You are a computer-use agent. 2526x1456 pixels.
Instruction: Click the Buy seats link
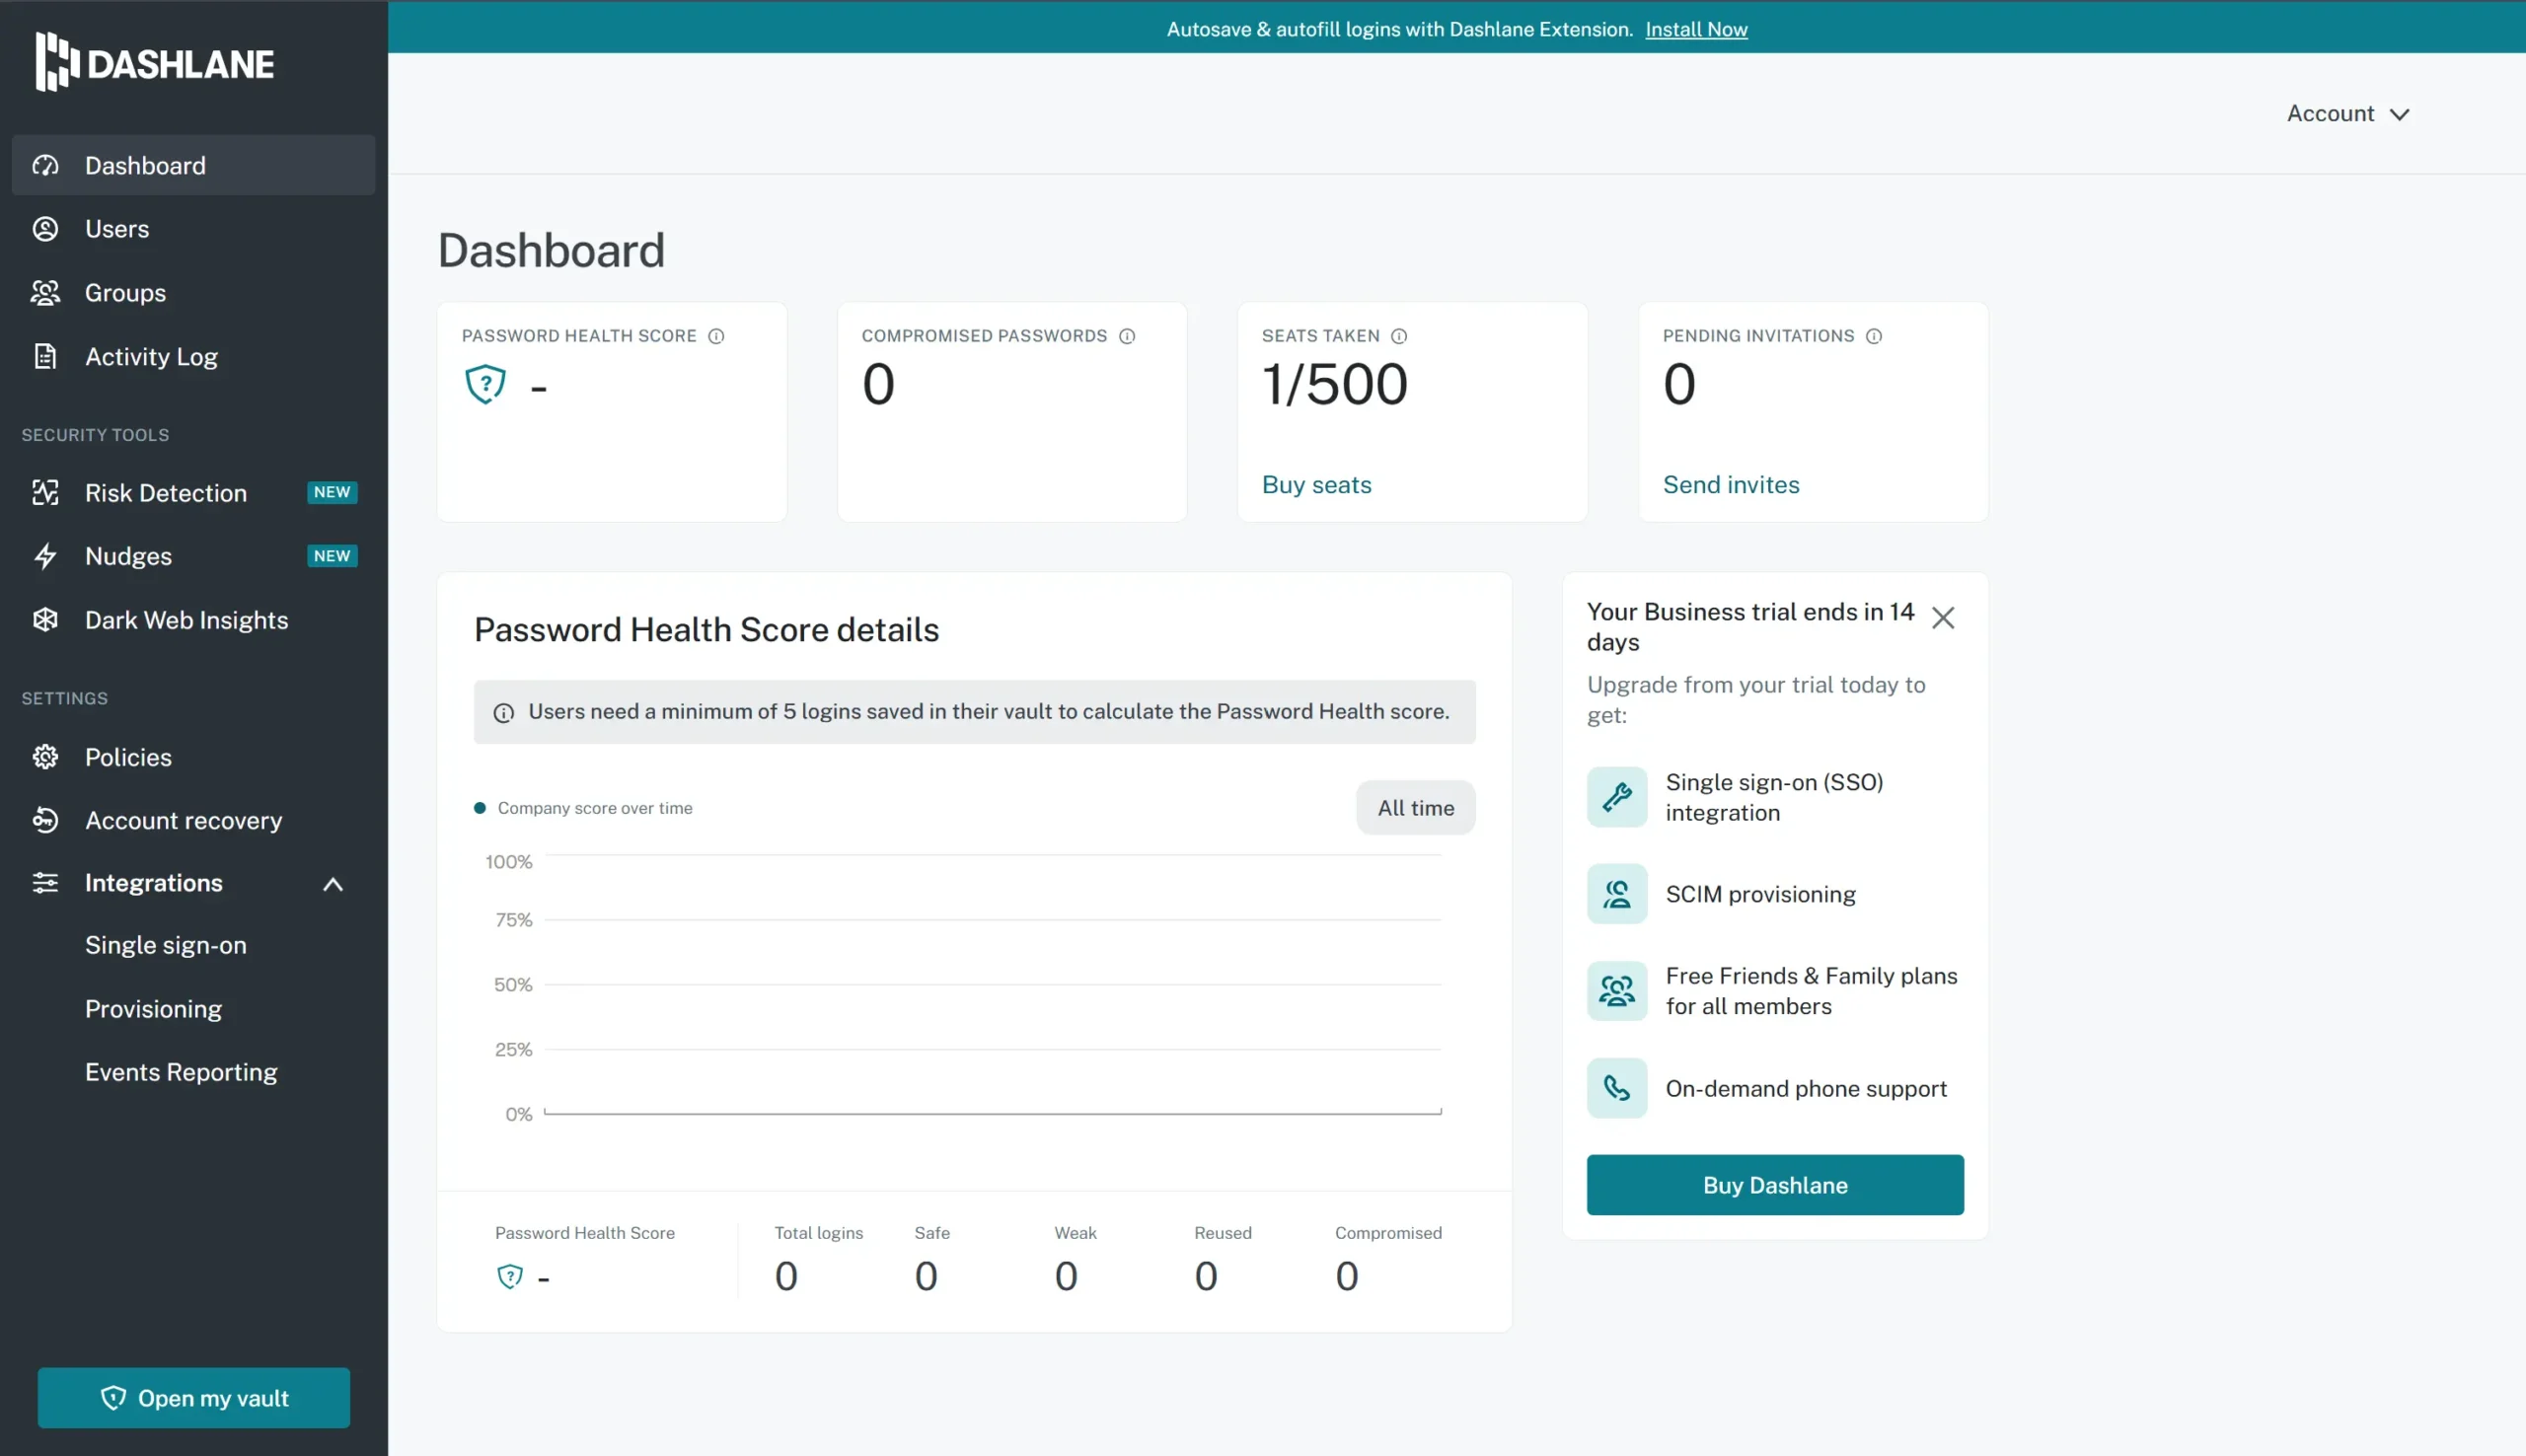pyautogui.click(x=1316, y=484)
